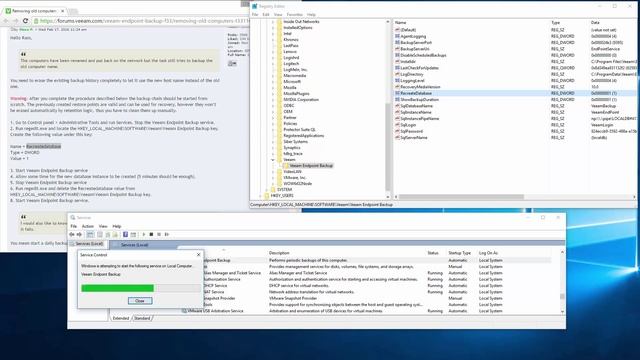Viewport: 640px width, 360px height.
Task: Click Help icon in Services toolbar
Action: click(x=125, y=235)
